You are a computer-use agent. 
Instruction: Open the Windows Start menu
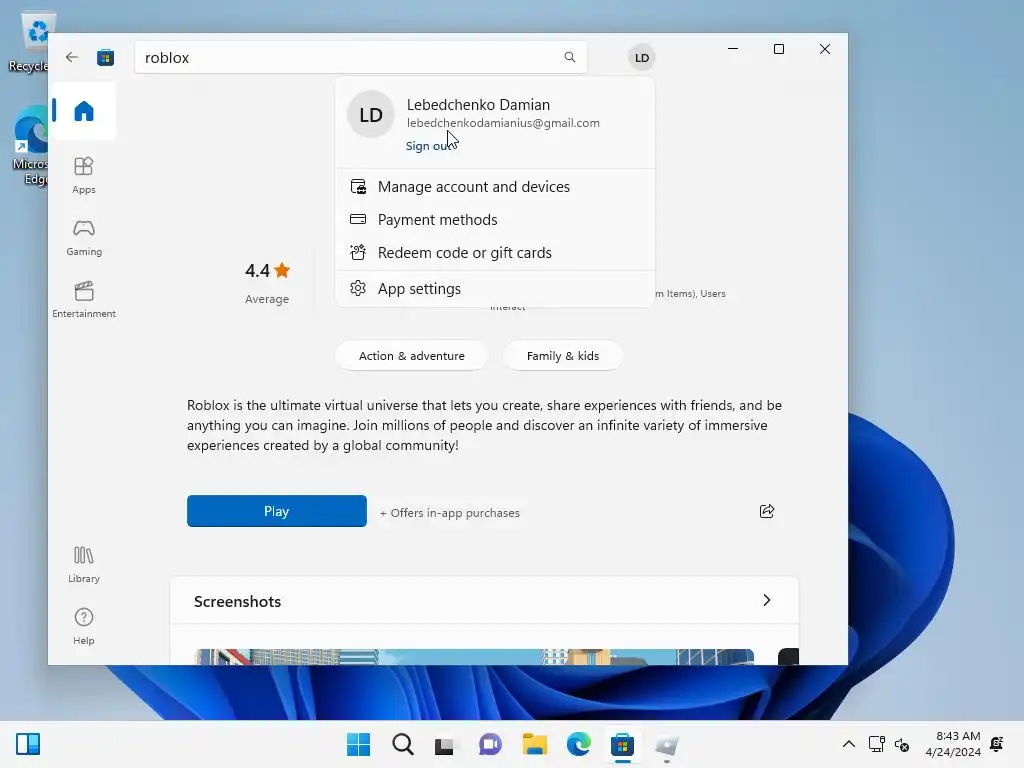[x=358, y=744]
